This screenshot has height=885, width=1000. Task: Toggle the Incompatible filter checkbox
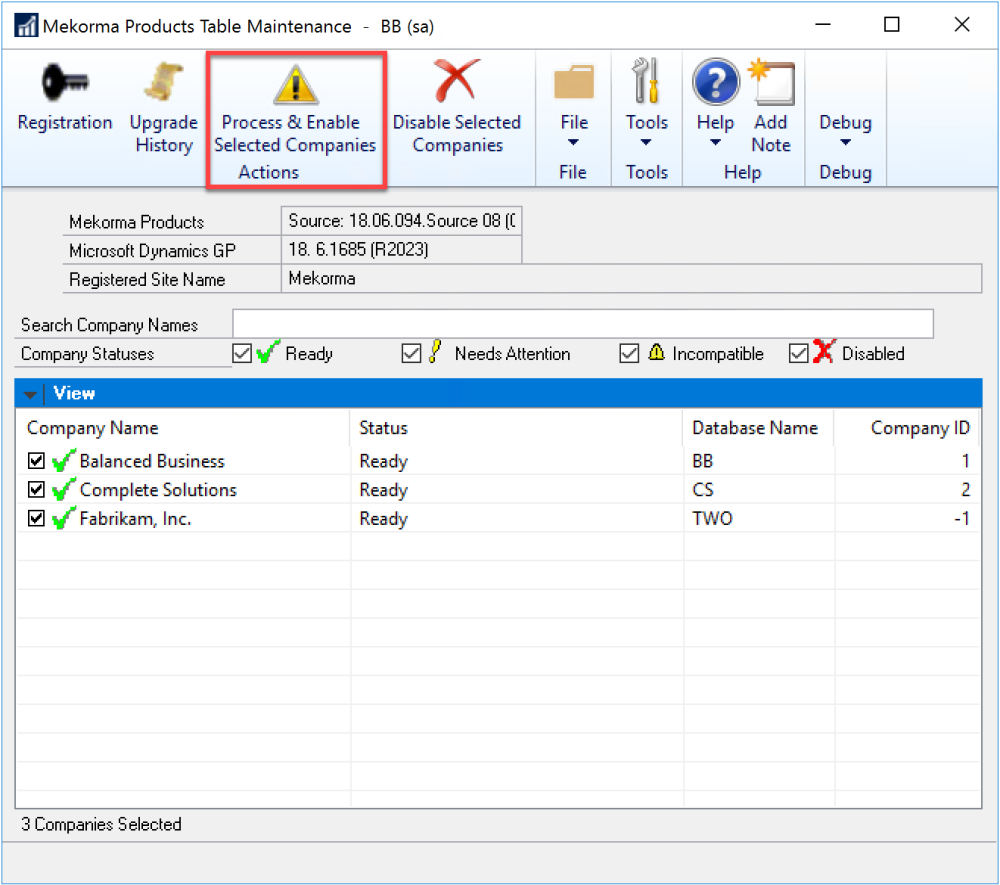pos(629,353)
